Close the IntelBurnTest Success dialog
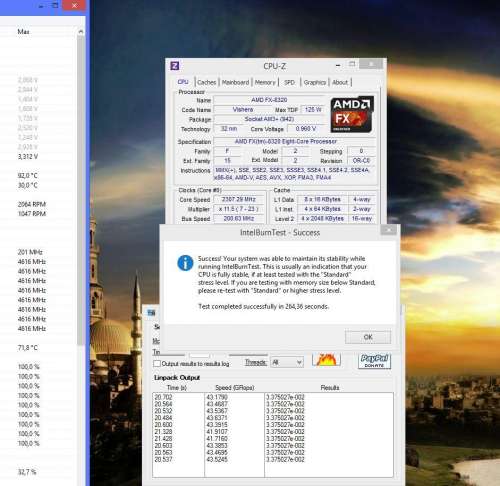 pos(388,230)
